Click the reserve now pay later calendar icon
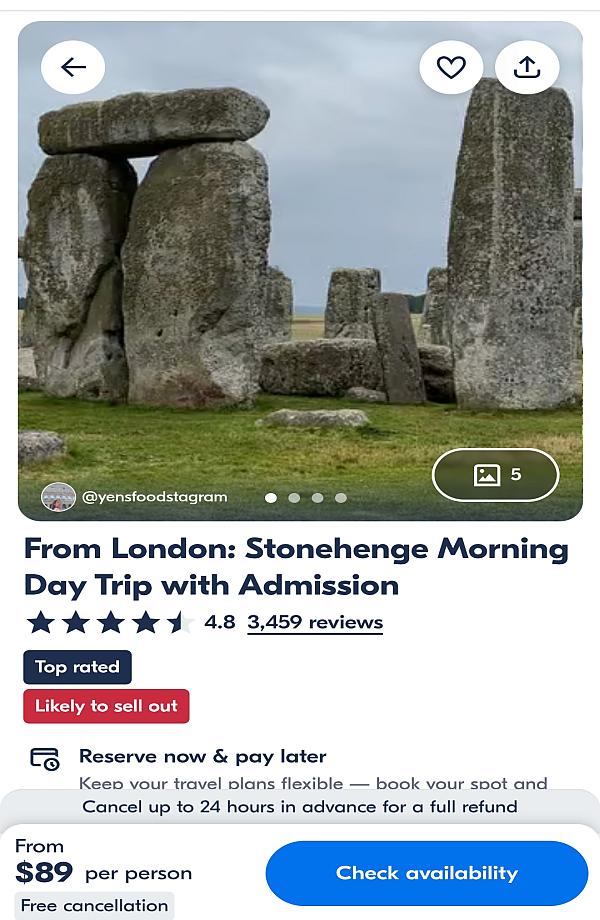Image resolution: width=600 pixels, height=920 pixels. [44, 759]
